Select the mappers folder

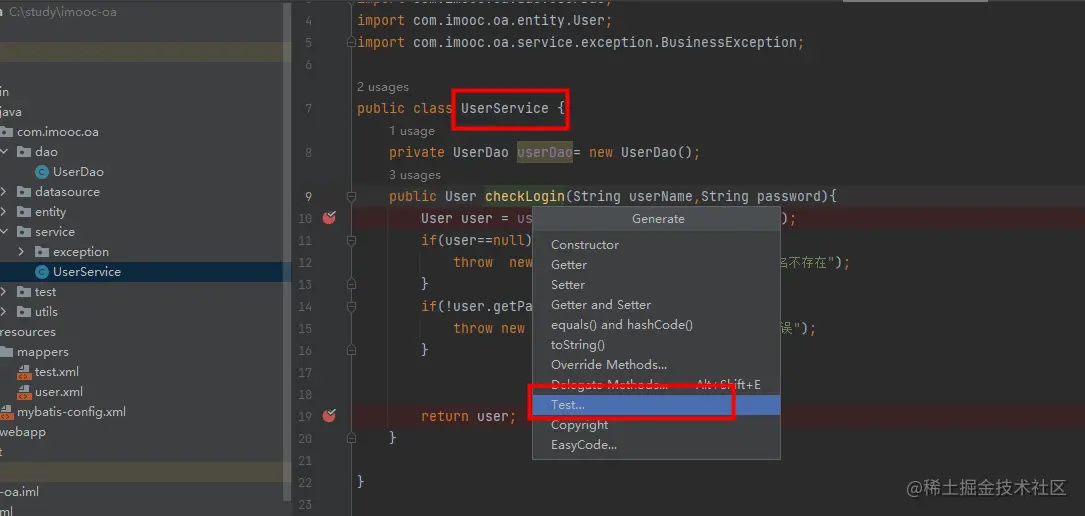43,352
